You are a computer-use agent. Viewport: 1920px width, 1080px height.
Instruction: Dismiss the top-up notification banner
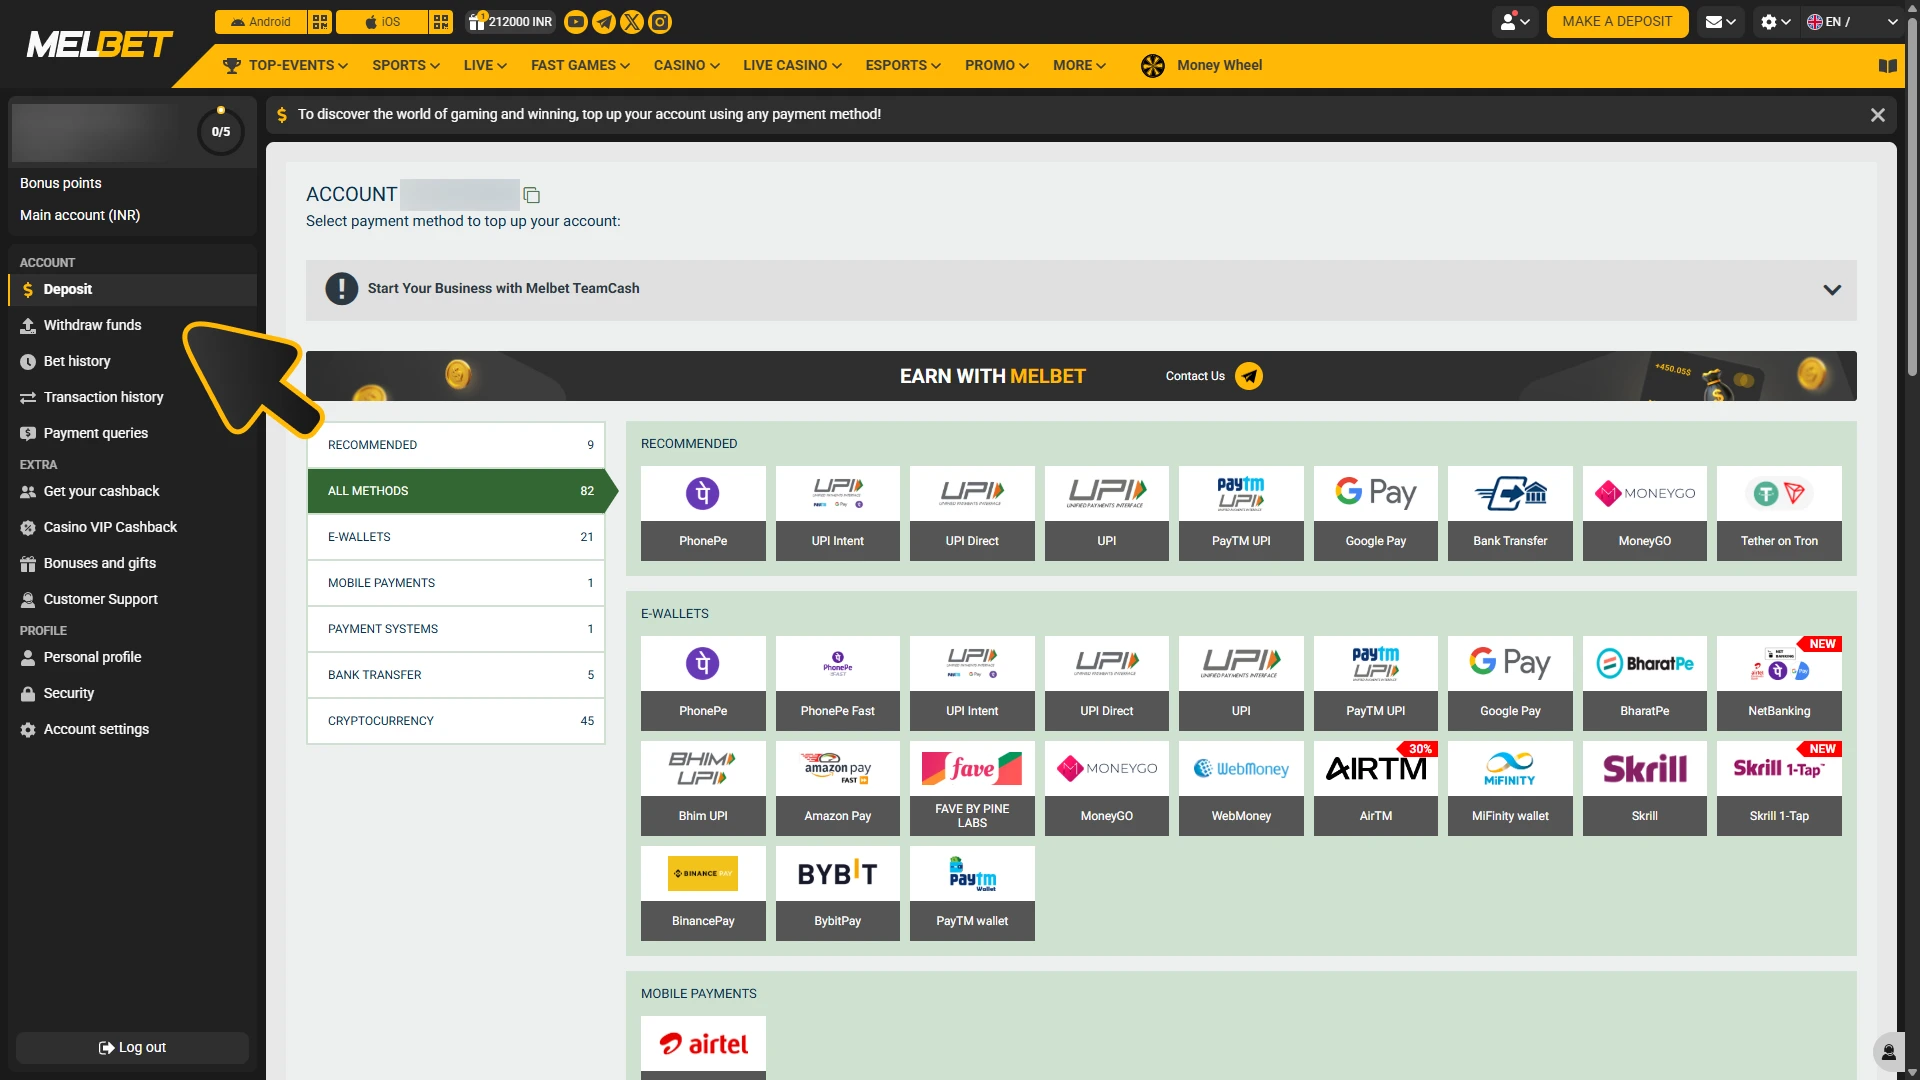1878,115
